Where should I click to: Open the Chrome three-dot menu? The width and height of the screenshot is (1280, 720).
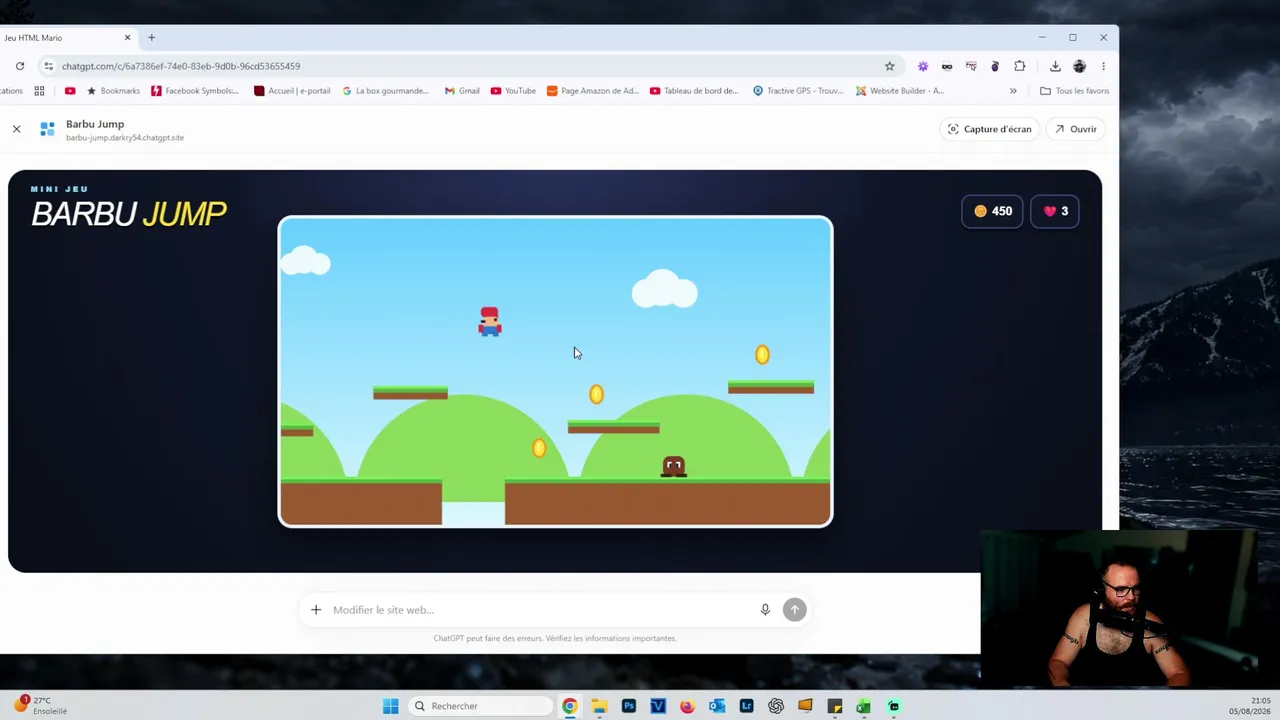pos(1103,66)
